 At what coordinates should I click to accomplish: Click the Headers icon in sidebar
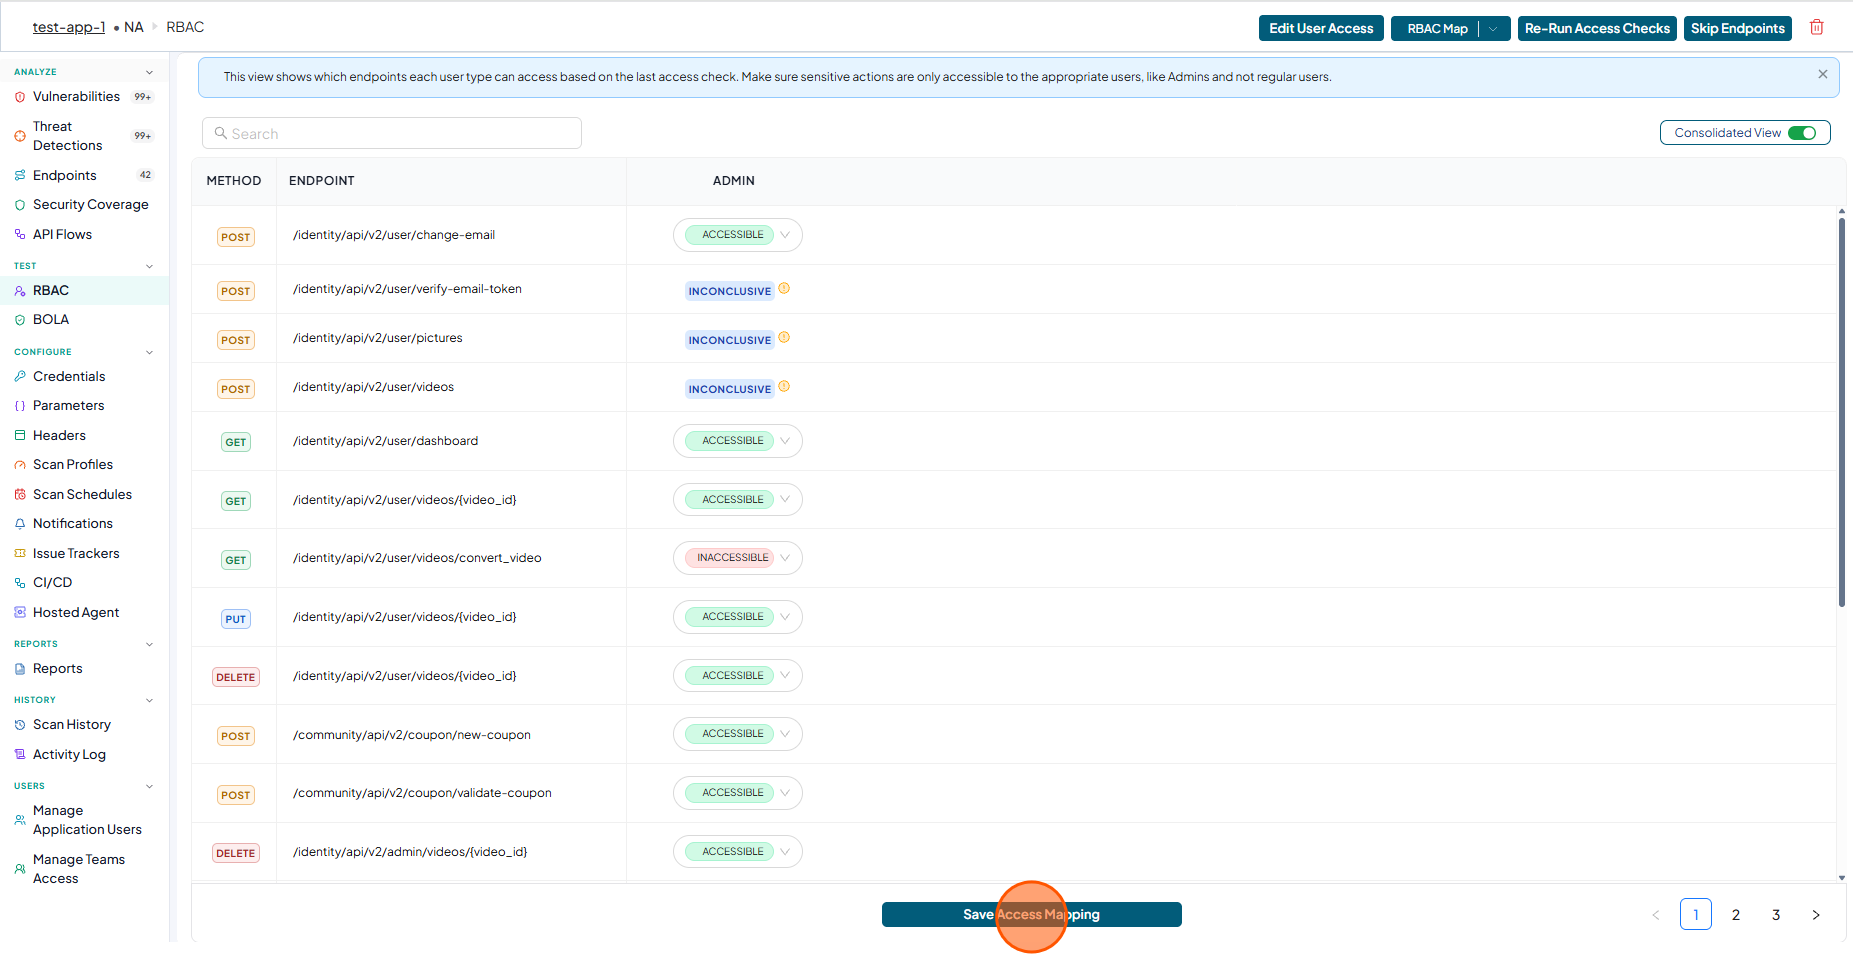tap(20, 435)
